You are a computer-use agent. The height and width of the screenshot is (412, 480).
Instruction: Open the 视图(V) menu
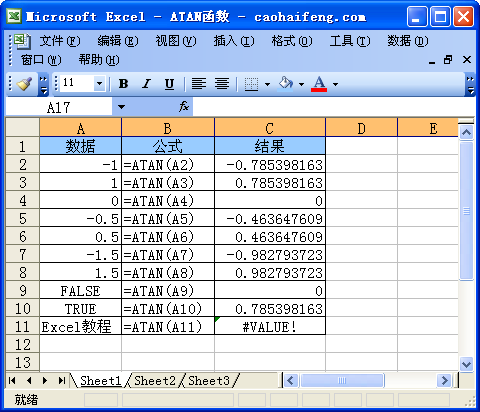tap(176, 41)
